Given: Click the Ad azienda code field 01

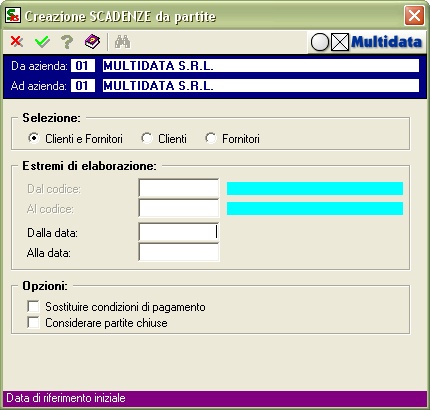Looking at the screenshot, I should click(x=83, y=86).
